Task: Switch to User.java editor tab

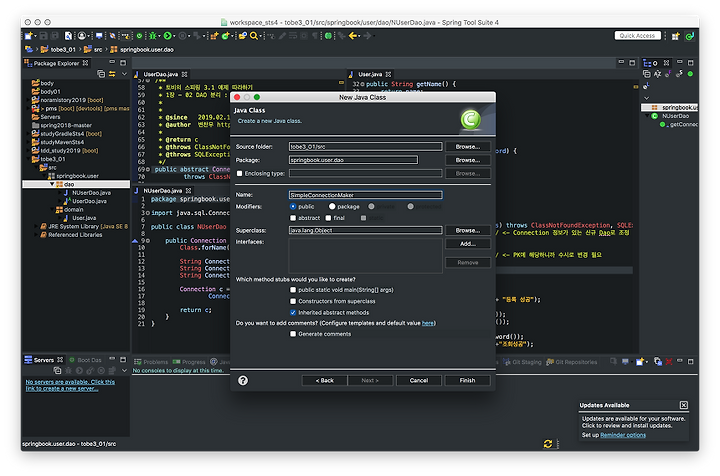Action: tap(370, 74)
